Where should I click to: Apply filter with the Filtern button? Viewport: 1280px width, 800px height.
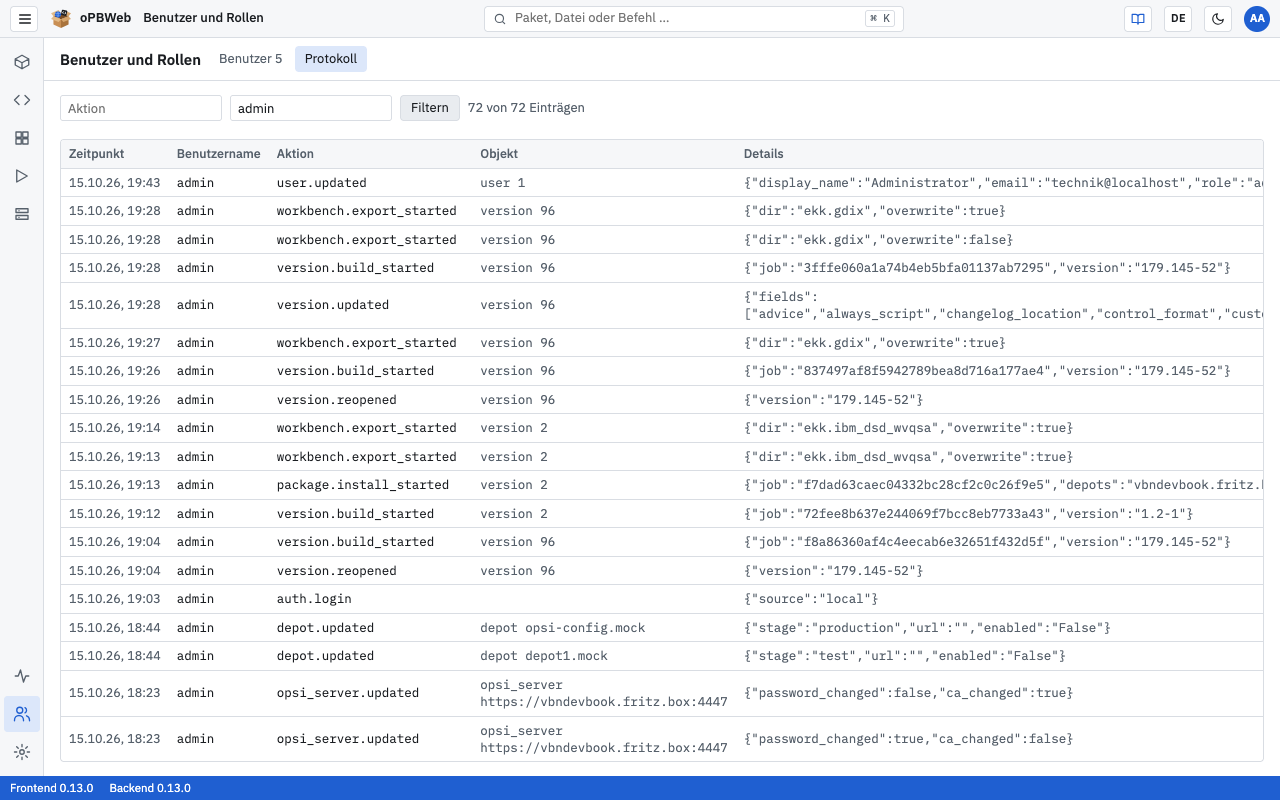430,108
